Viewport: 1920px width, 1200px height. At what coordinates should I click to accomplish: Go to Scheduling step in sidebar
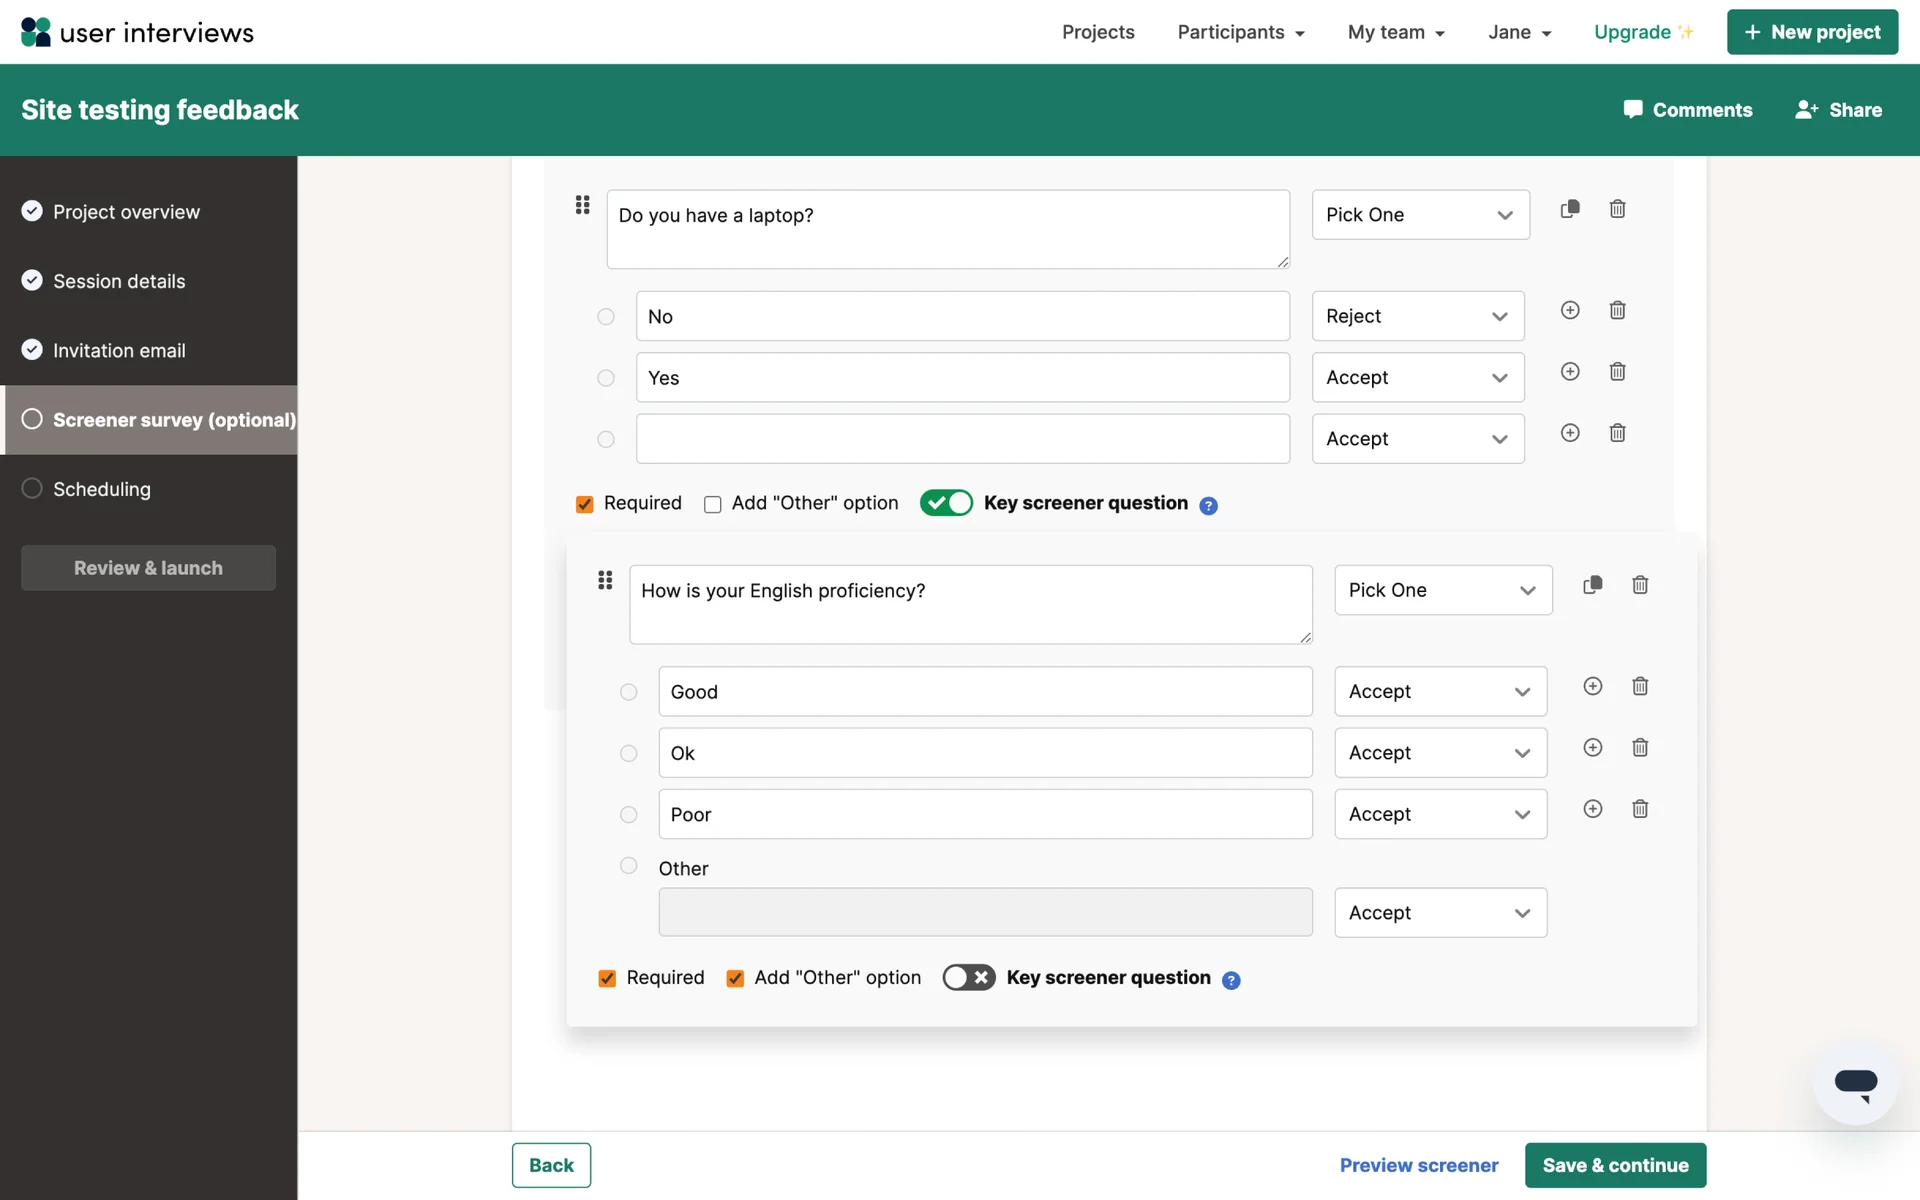pyautogui.click(x=102, y=489)
